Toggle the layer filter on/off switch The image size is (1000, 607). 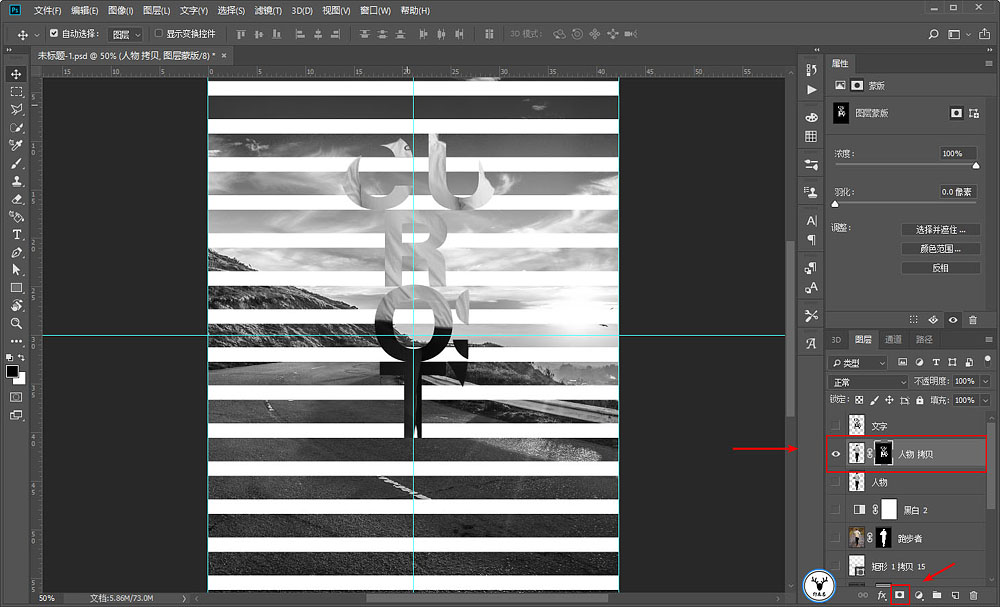[987, 362]
